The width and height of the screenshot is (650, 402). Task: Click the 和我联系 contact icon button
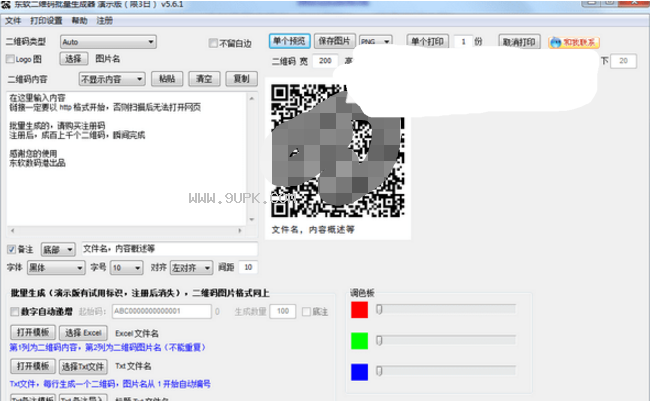click(x=574, y=42)
